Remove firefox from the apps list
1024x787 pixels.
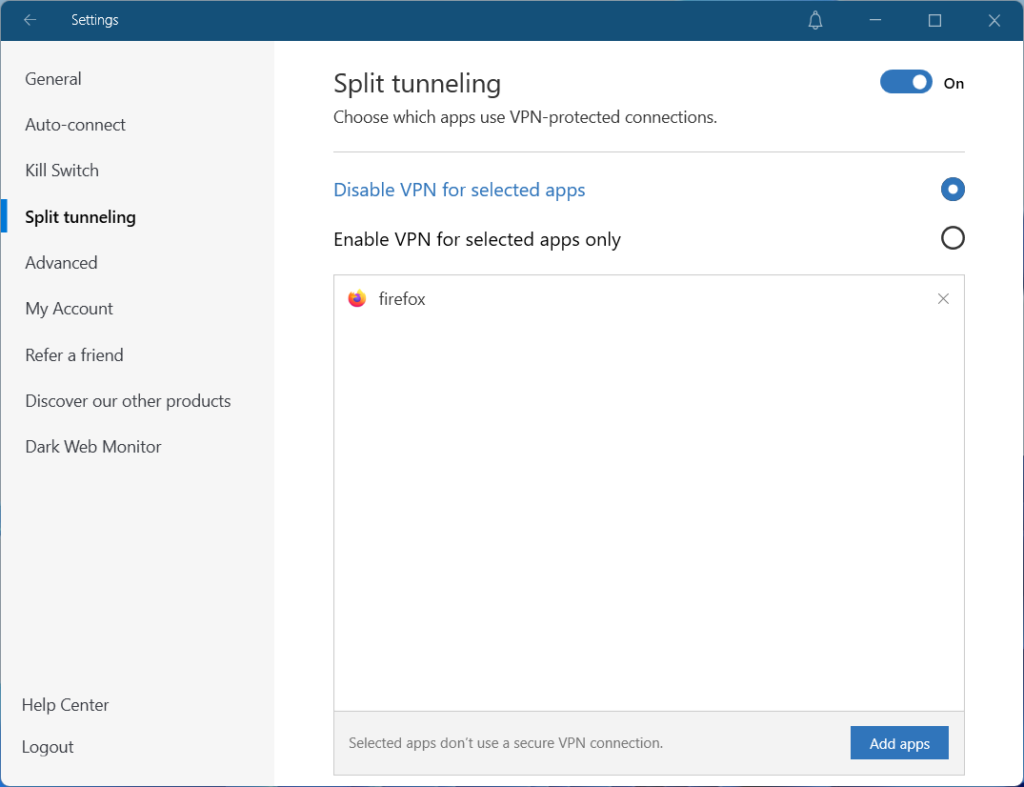point(943,299)
